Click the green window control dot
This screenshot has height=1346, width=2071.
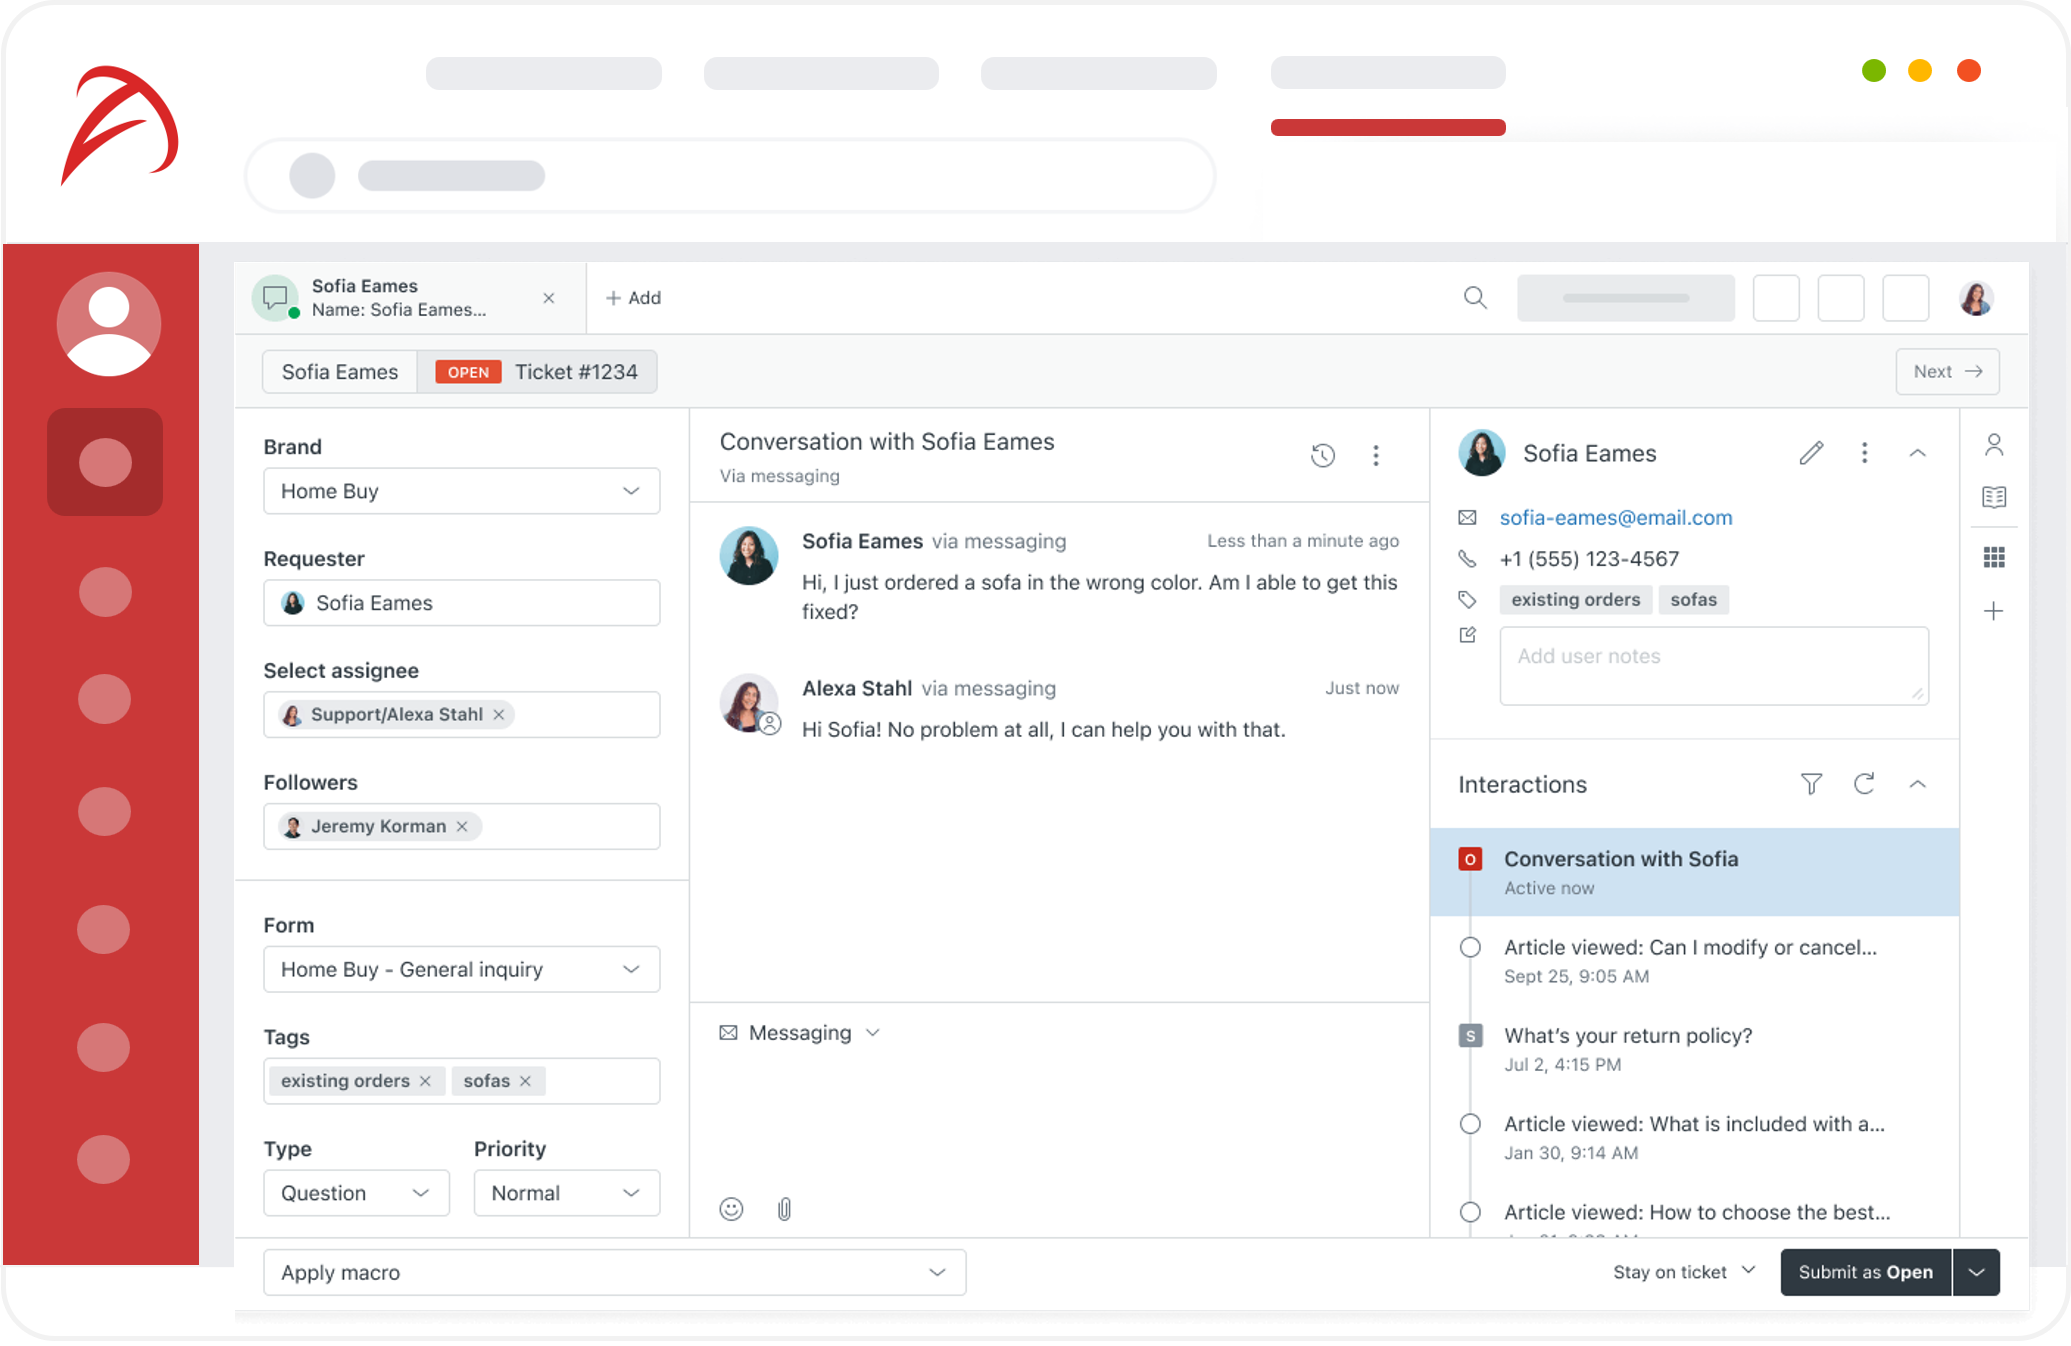[x=1874, y=71]
